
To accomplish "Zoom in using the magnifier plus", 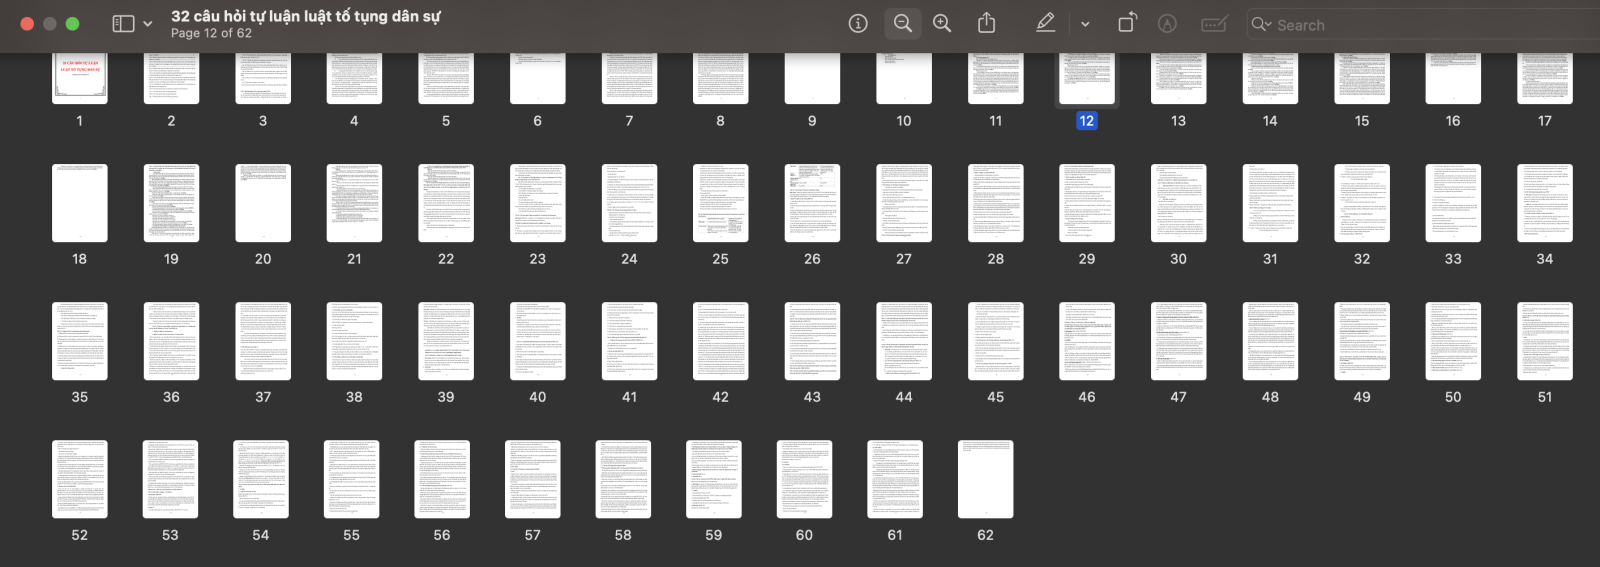I will click(x=942, y=24).
